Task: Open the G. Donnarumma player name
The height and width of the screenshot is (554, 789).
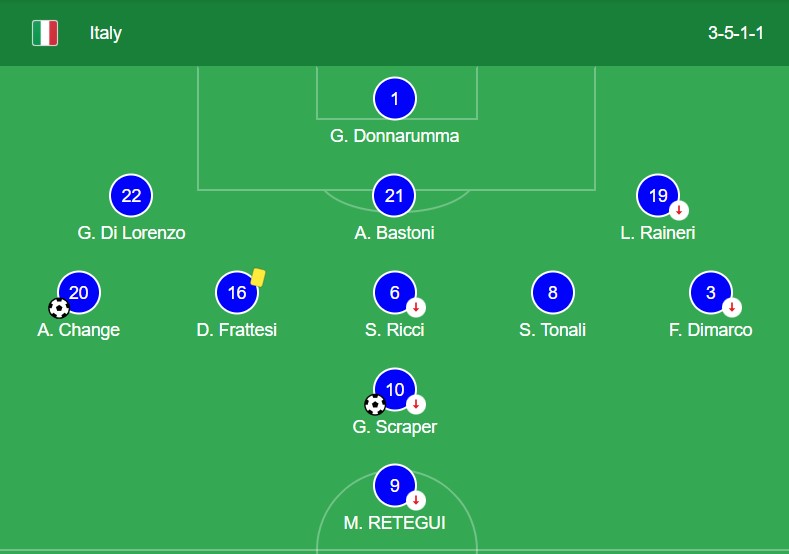Action: point(394,136)
